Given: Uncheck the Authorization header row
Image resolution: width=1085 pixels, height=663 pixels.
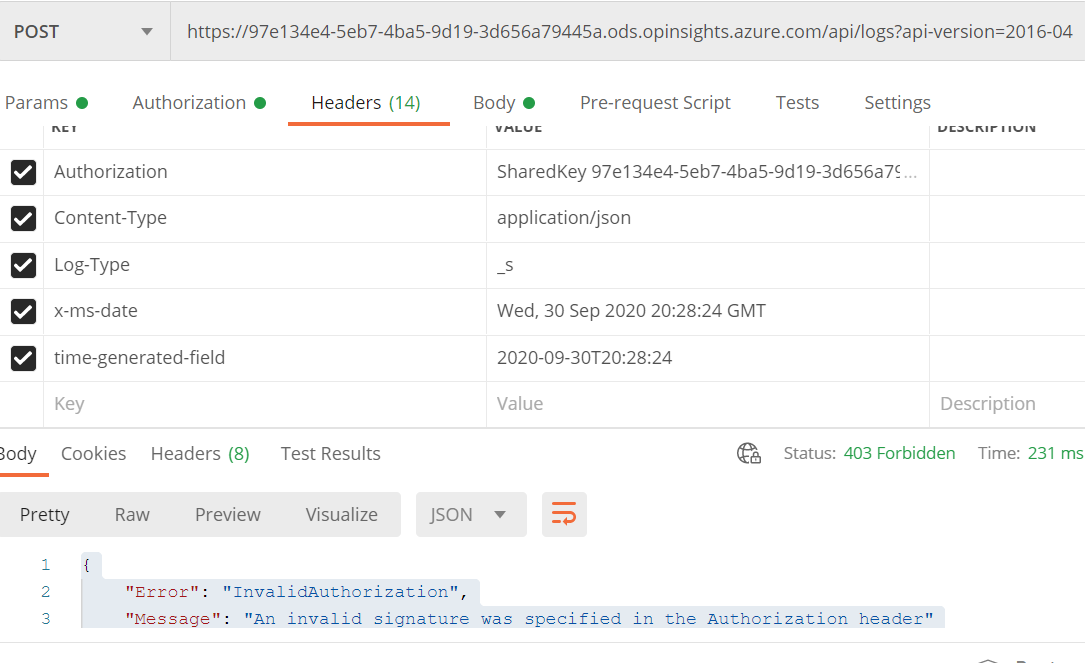Looking at the screenshot, I should (23, 172).
